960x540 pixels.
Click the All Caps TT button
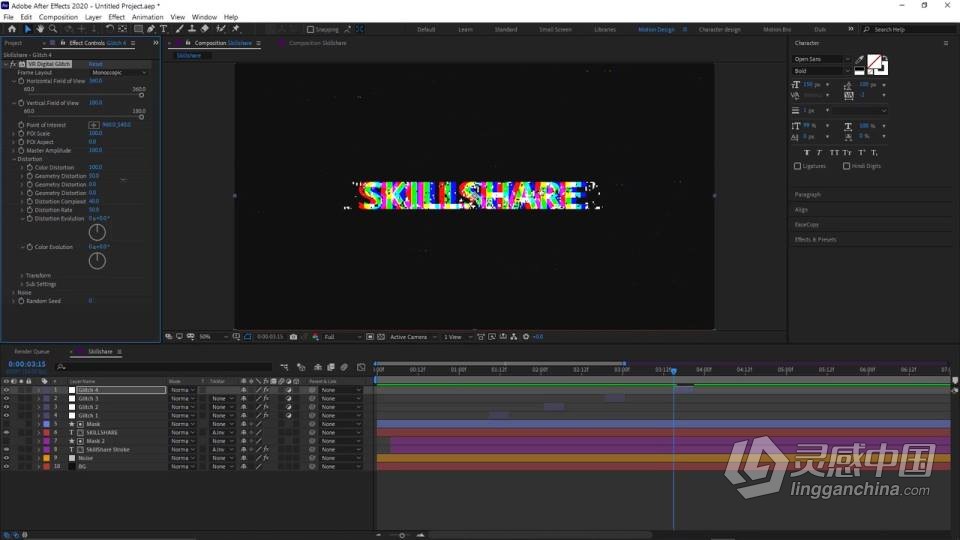tap(834, 152)
